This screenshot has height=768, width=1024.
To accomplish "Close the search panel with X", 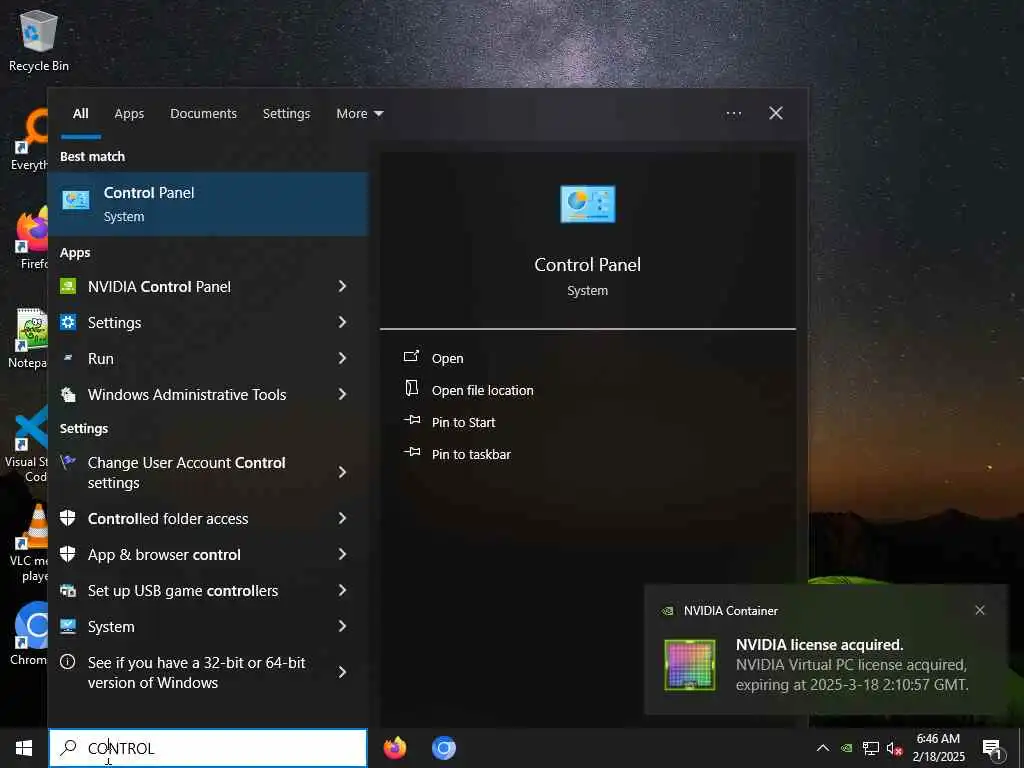I will click(776, 114).
